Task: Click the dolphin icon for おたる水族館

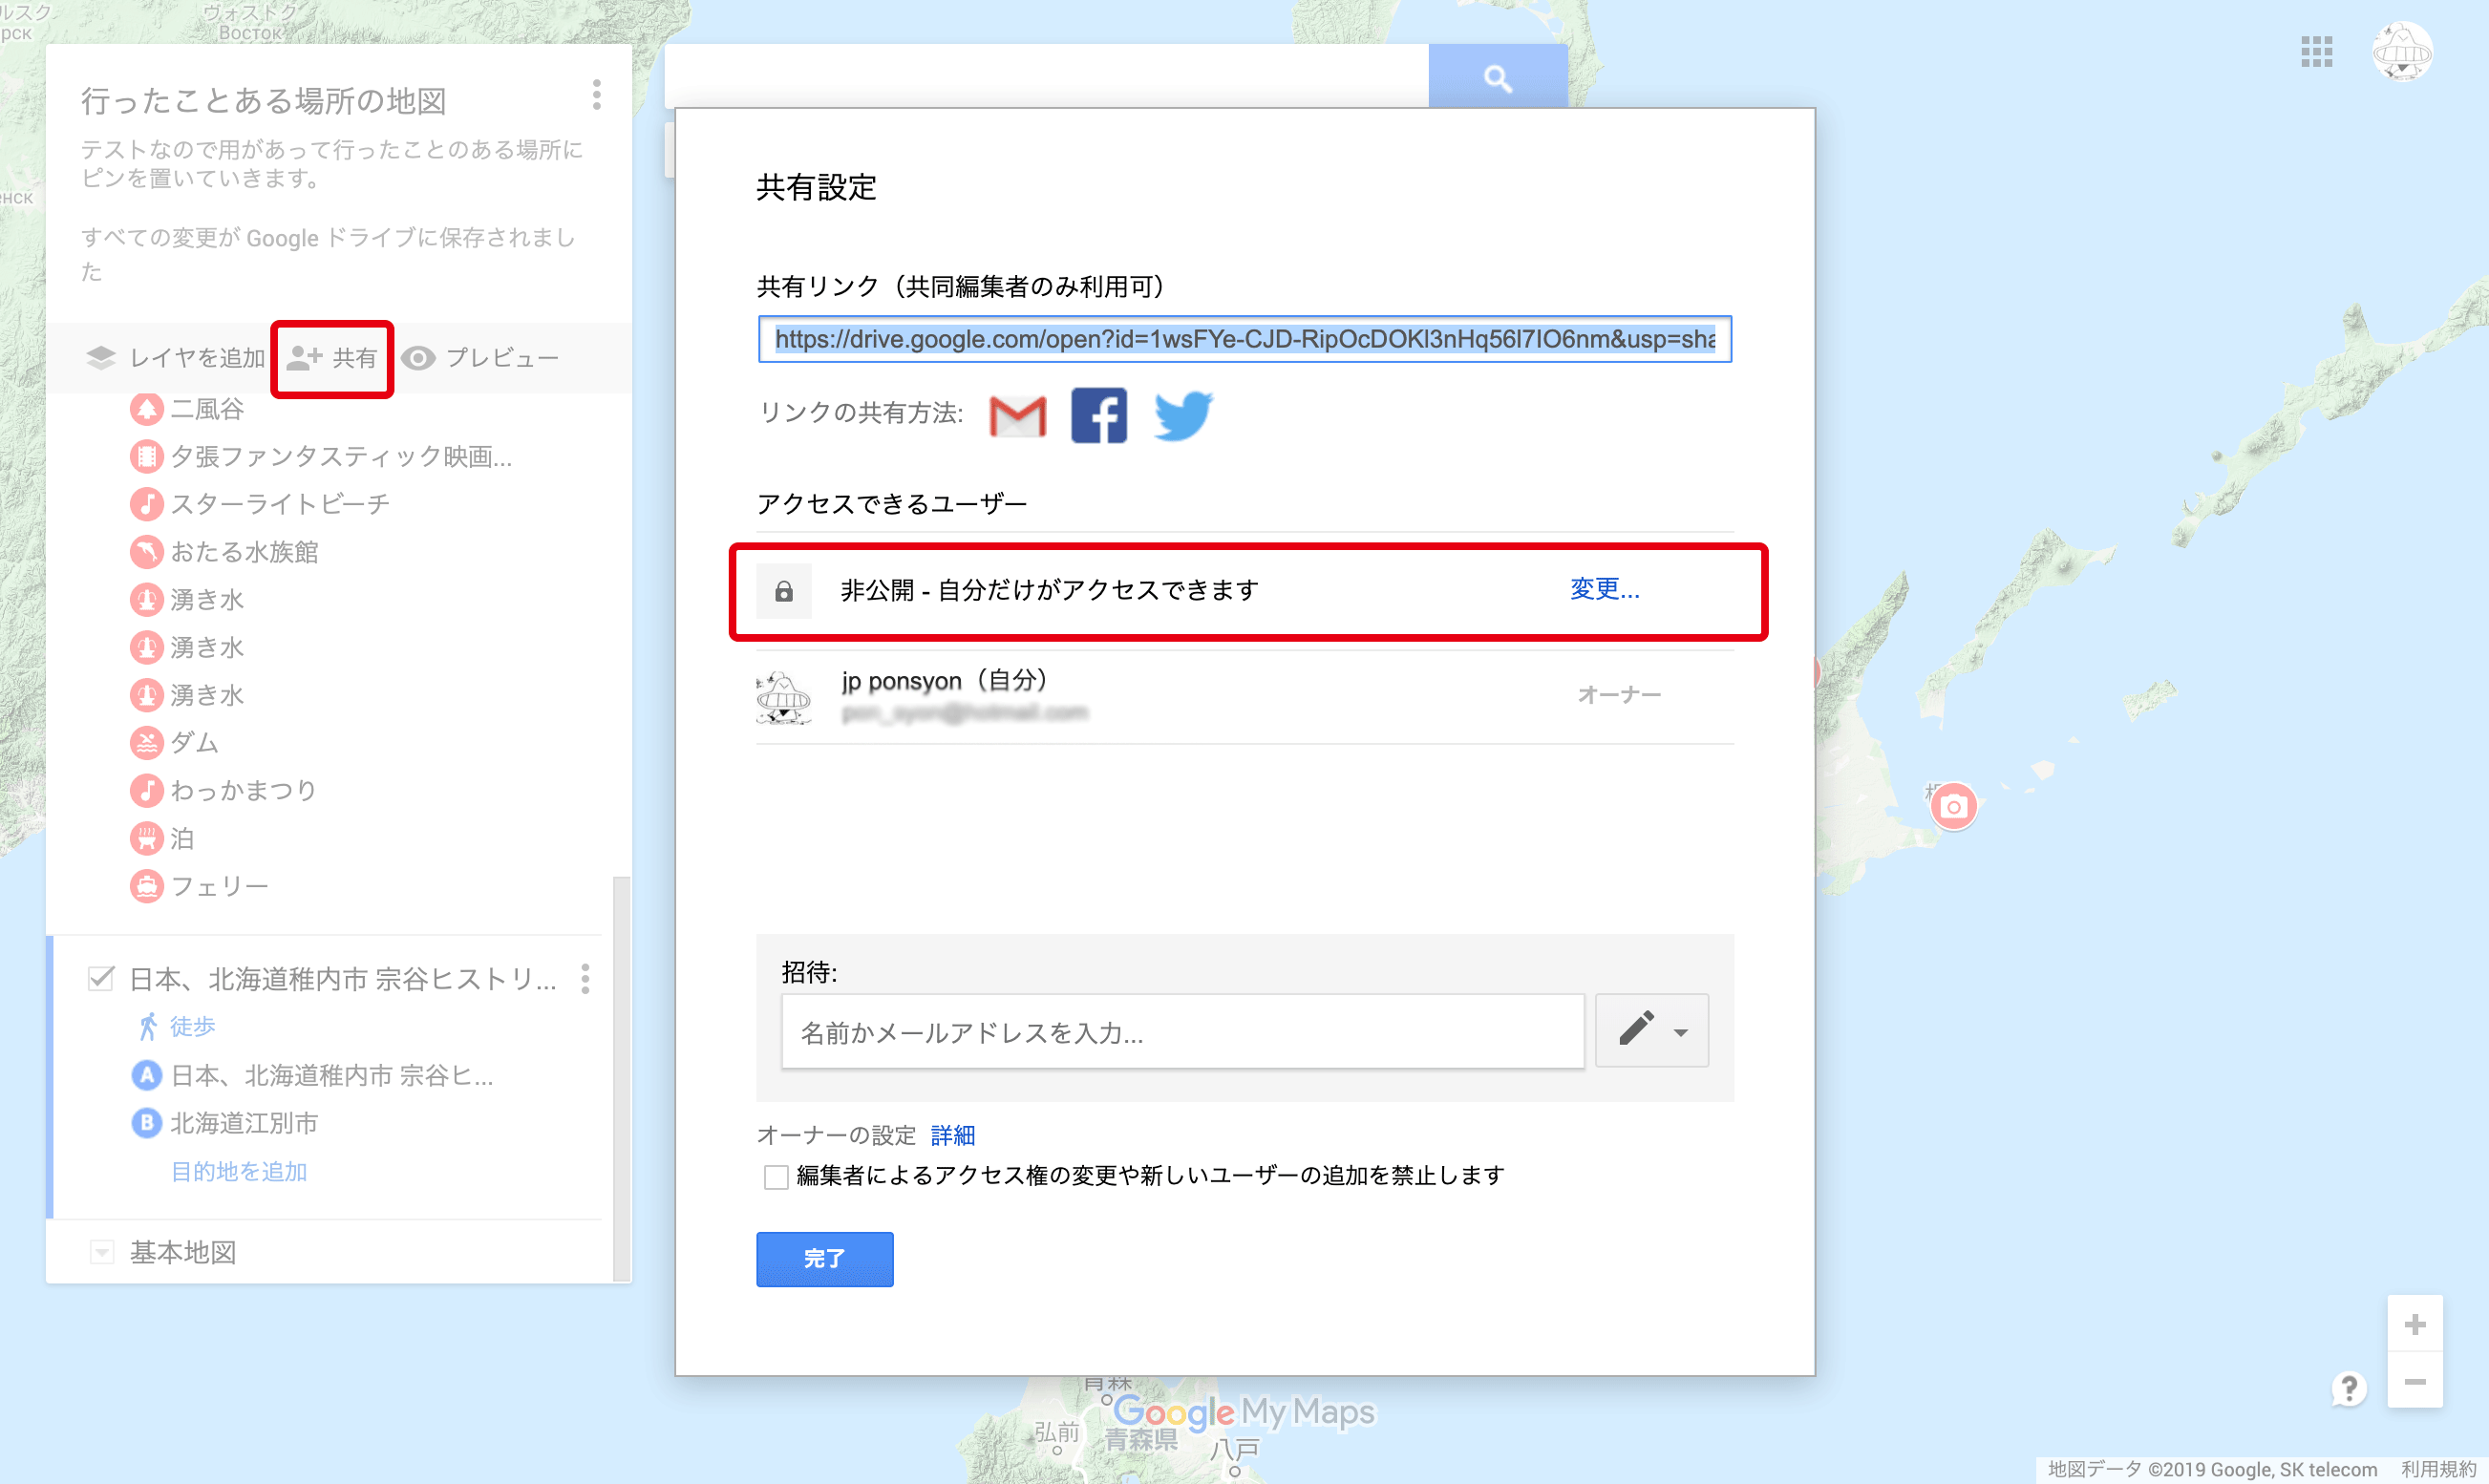Action: 147,552
